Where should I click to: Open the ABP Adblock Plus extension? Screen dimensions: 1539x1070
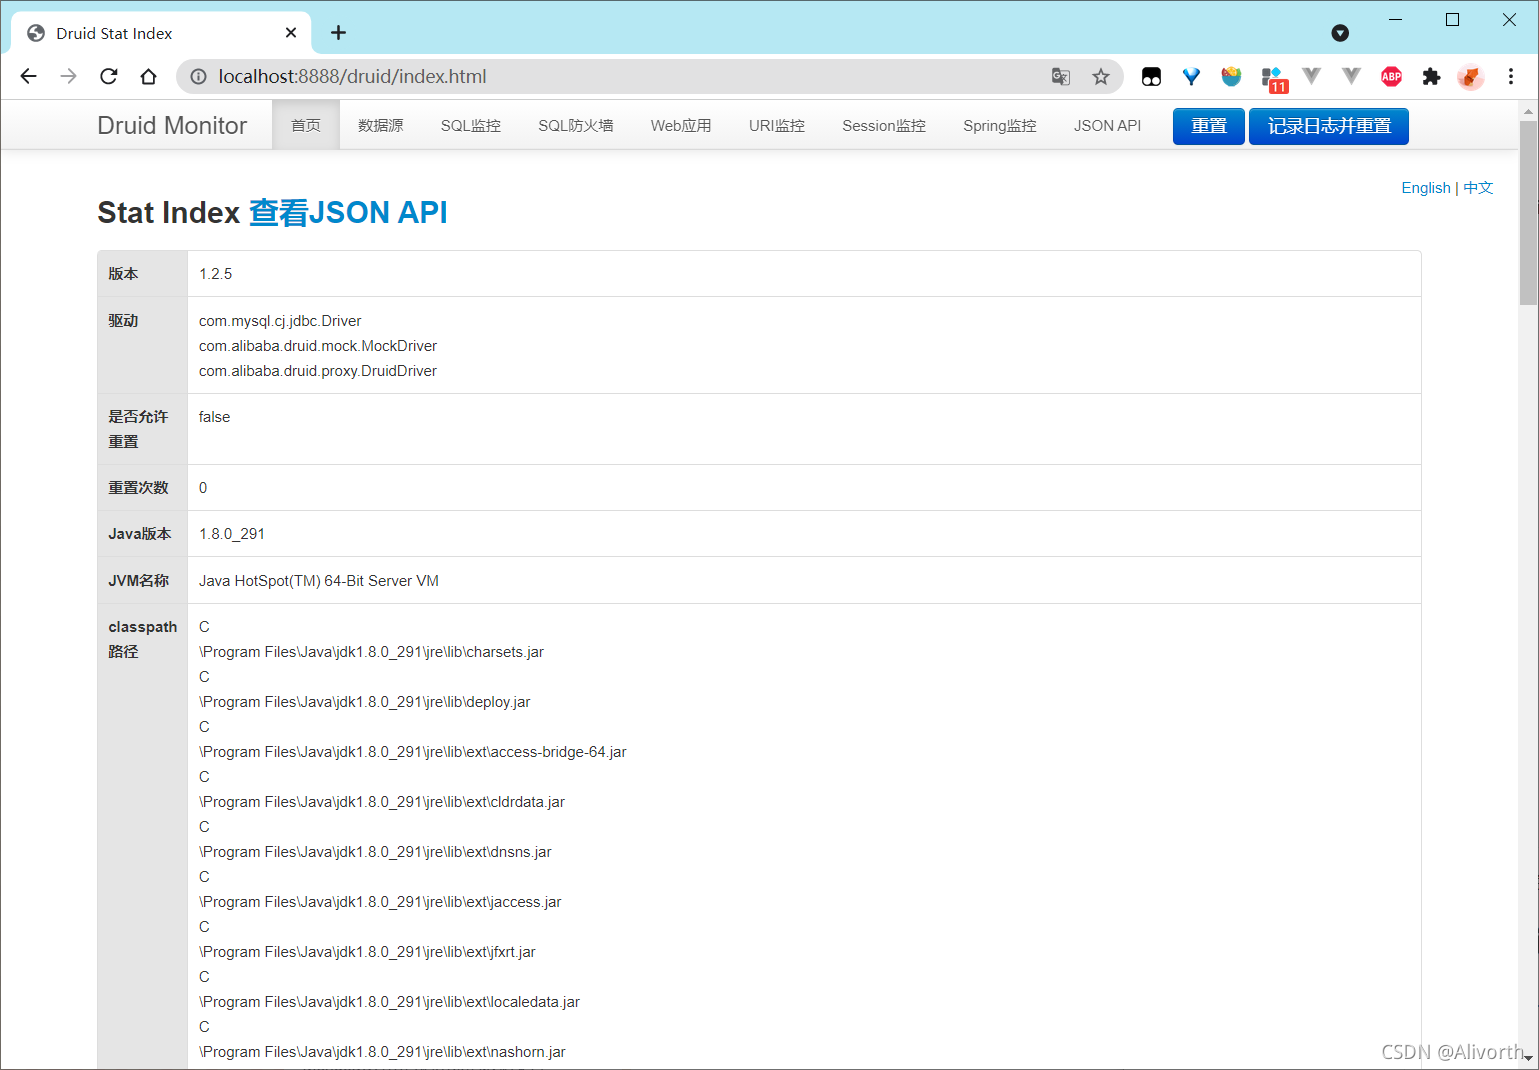tap(1391, 76)
